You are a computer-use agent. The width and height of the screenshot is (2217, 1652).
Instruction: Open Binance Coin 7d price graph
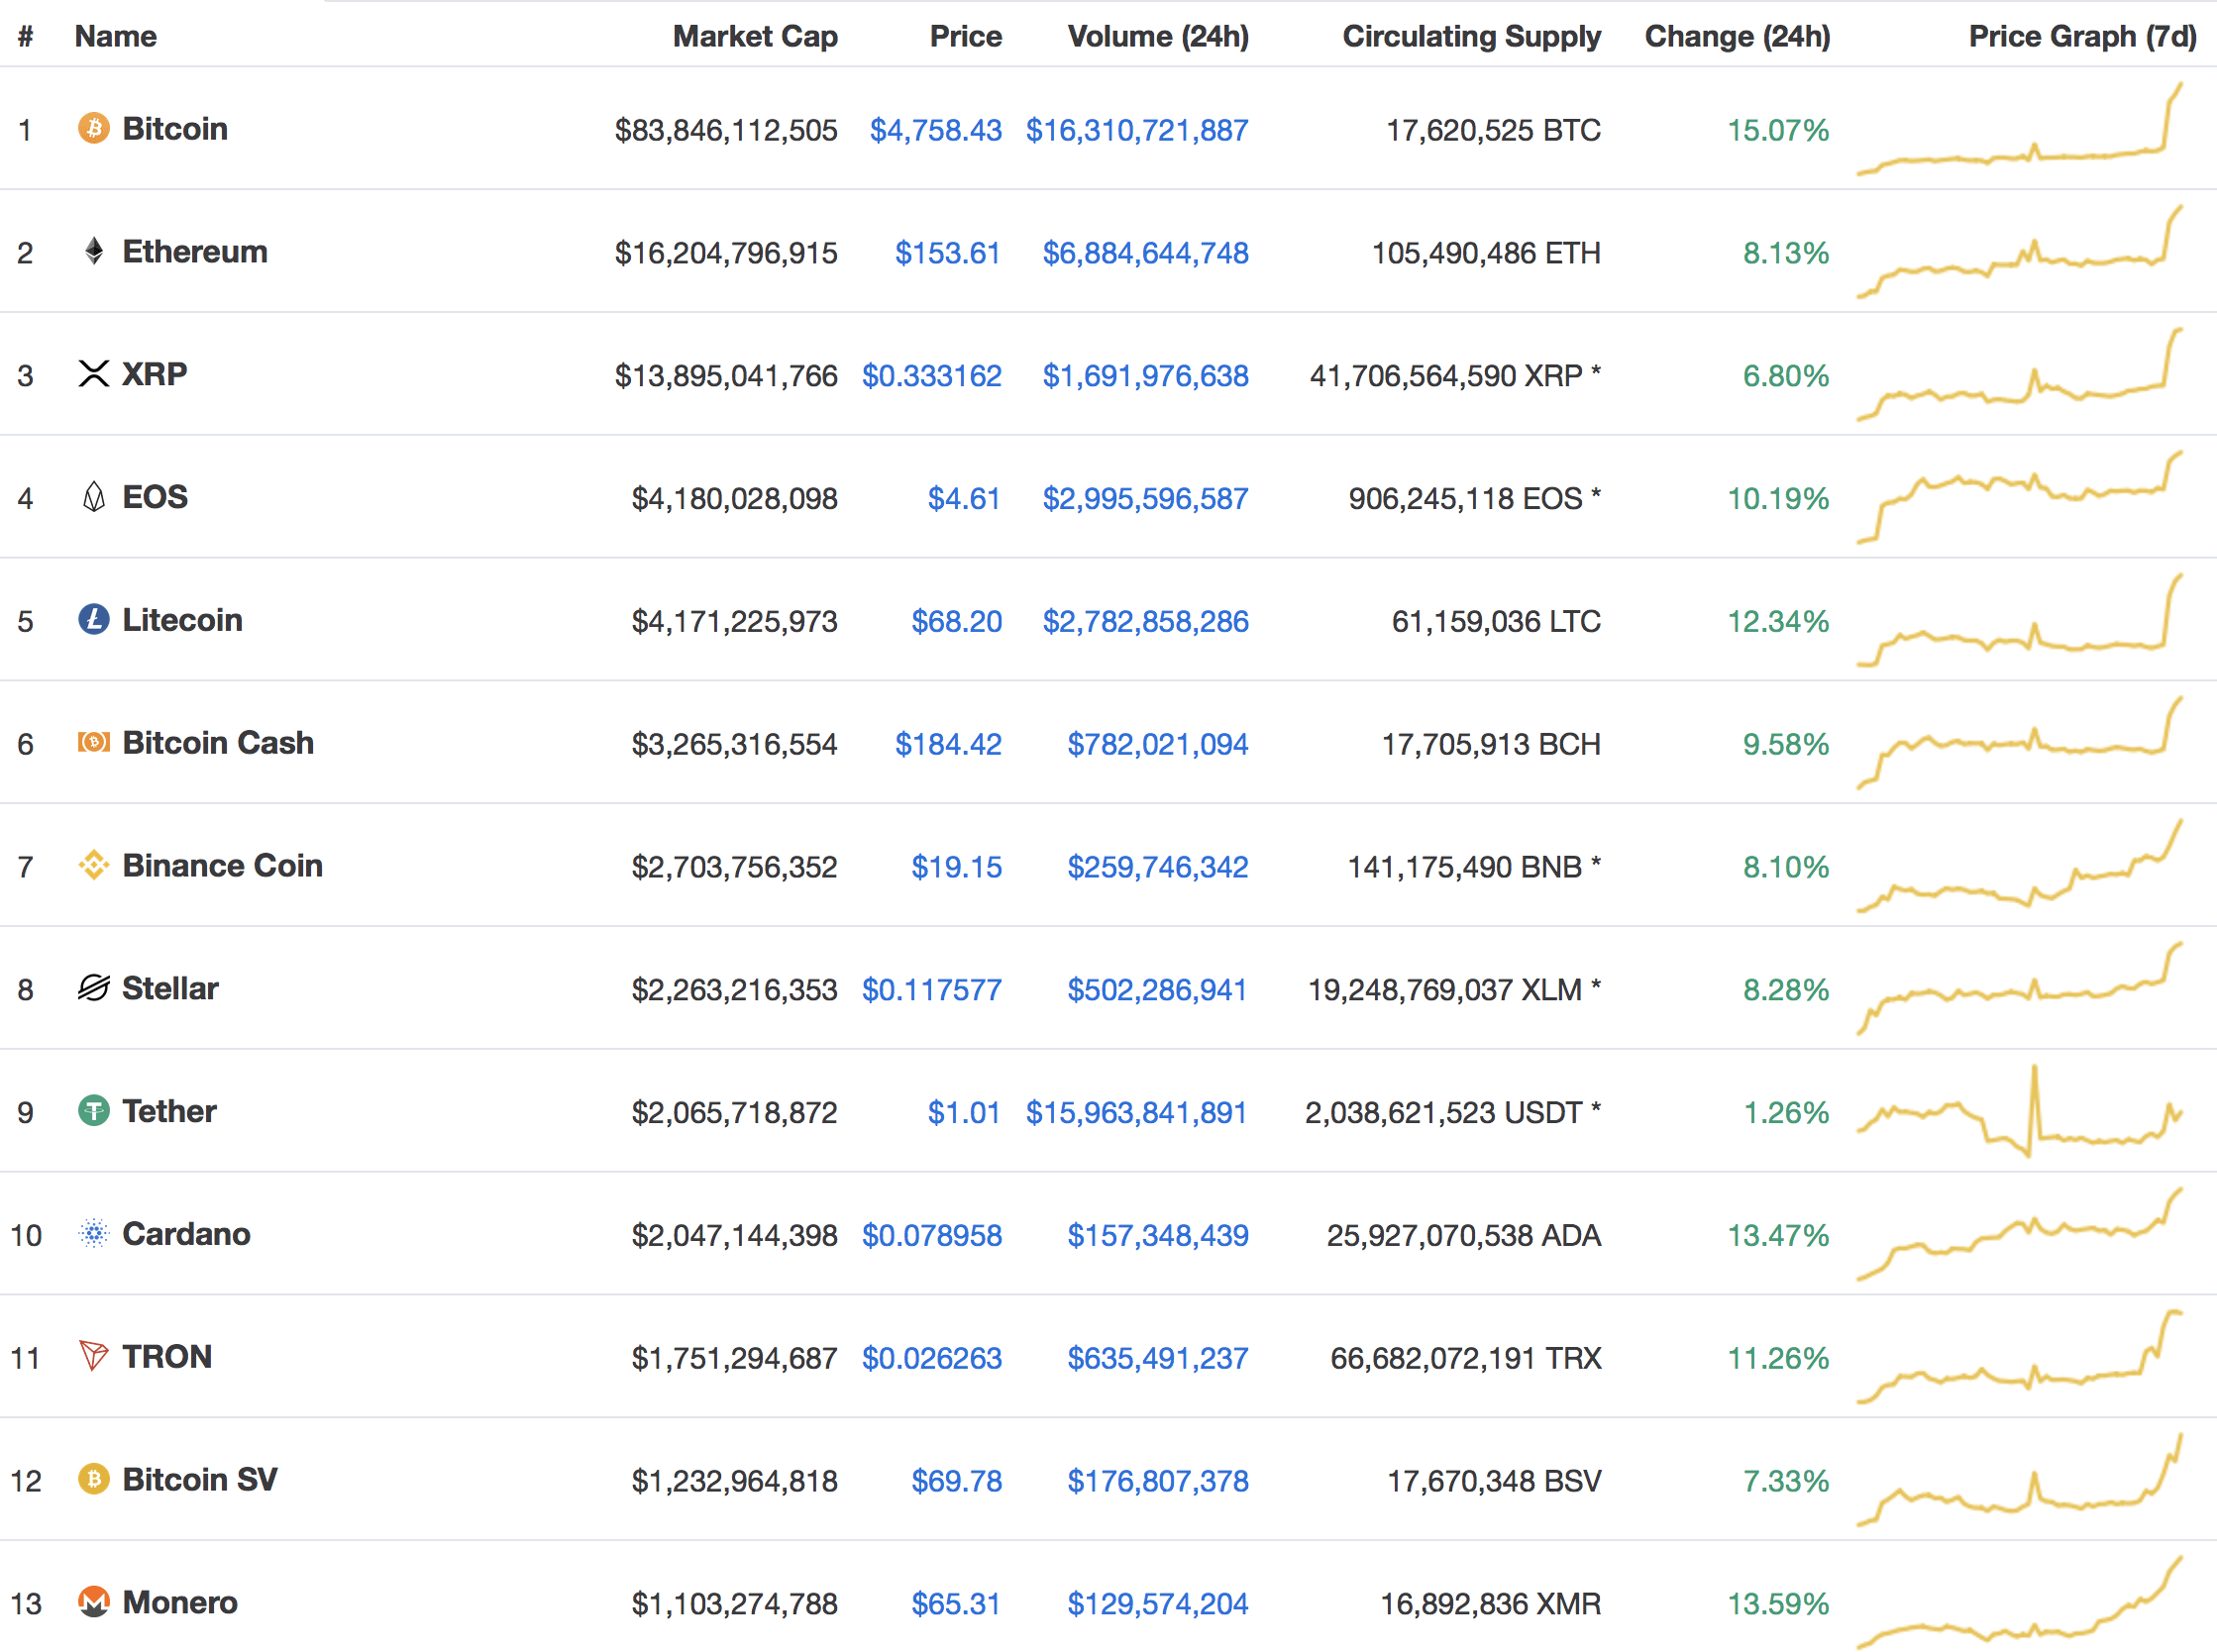(2020, 866)
